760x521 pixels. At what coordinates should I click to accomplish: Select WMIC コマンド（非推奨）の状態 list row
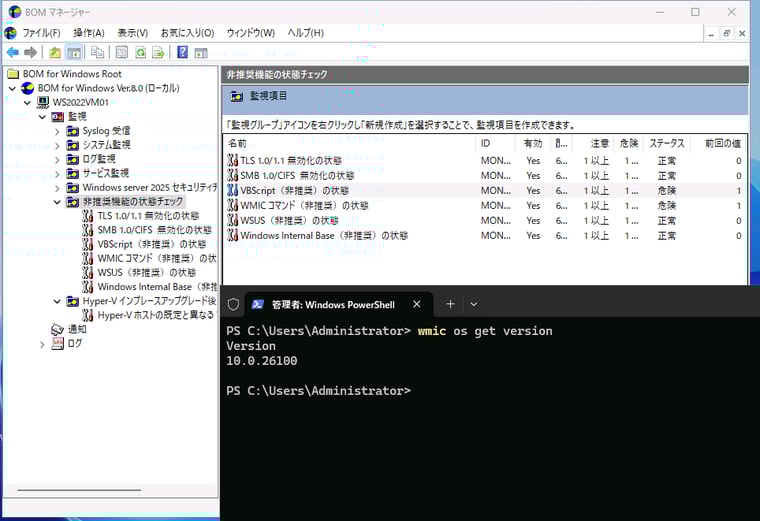pyautogui.click(x=485, y=205)
